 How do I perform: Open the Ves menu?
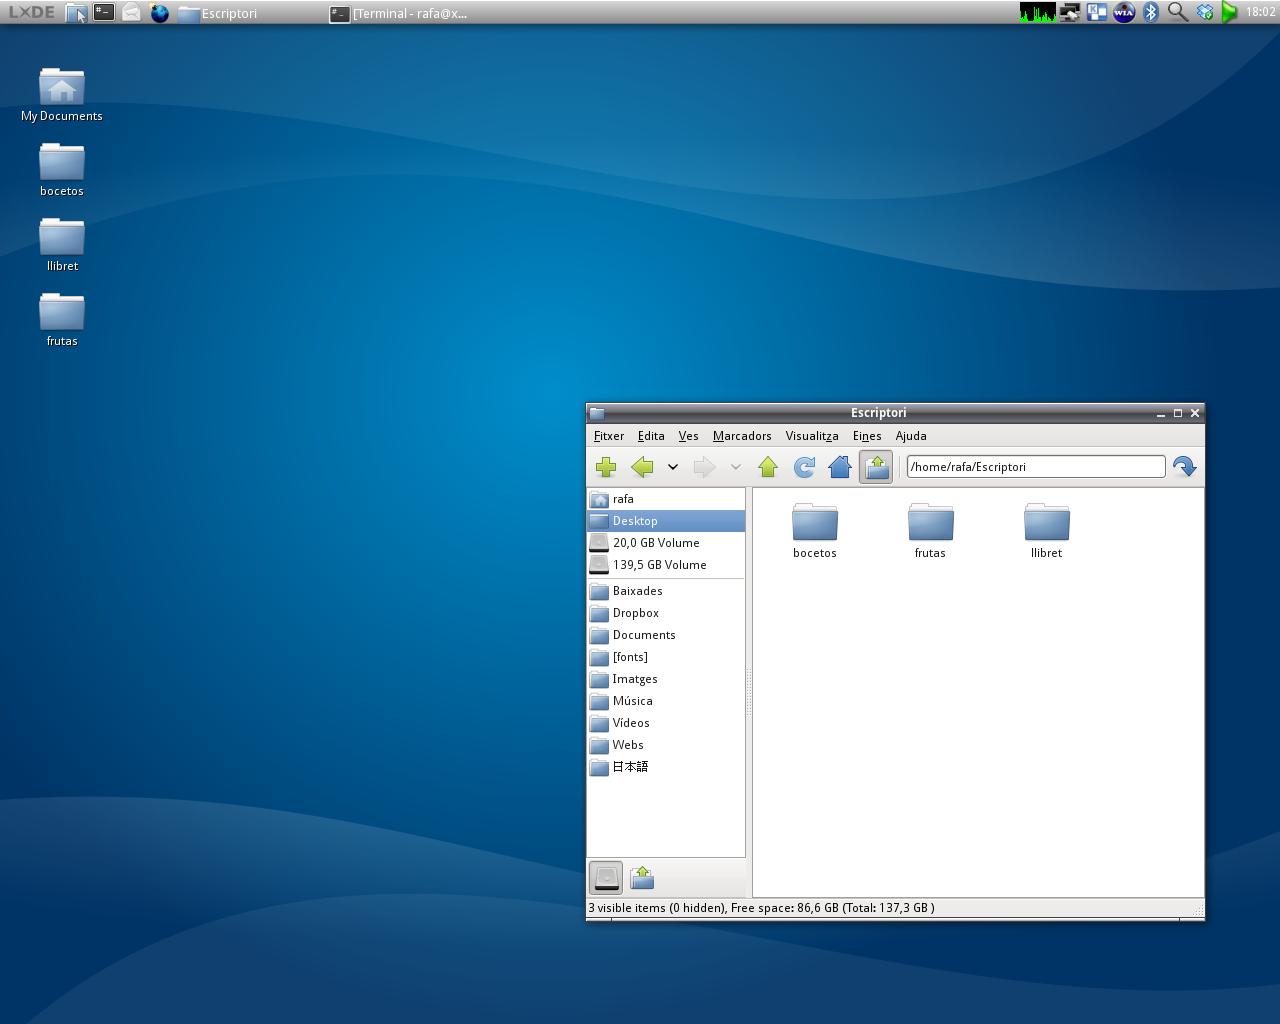pos(688,436)
